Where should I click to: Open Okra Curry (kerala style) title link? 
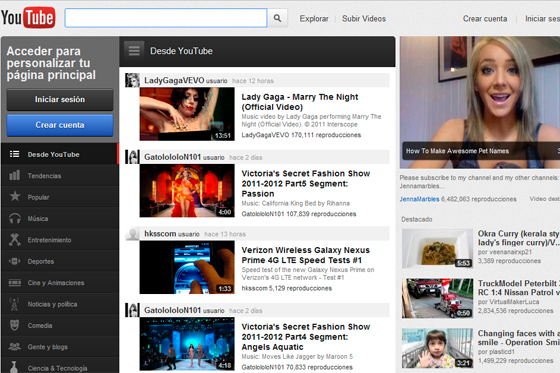click(519, 238)
